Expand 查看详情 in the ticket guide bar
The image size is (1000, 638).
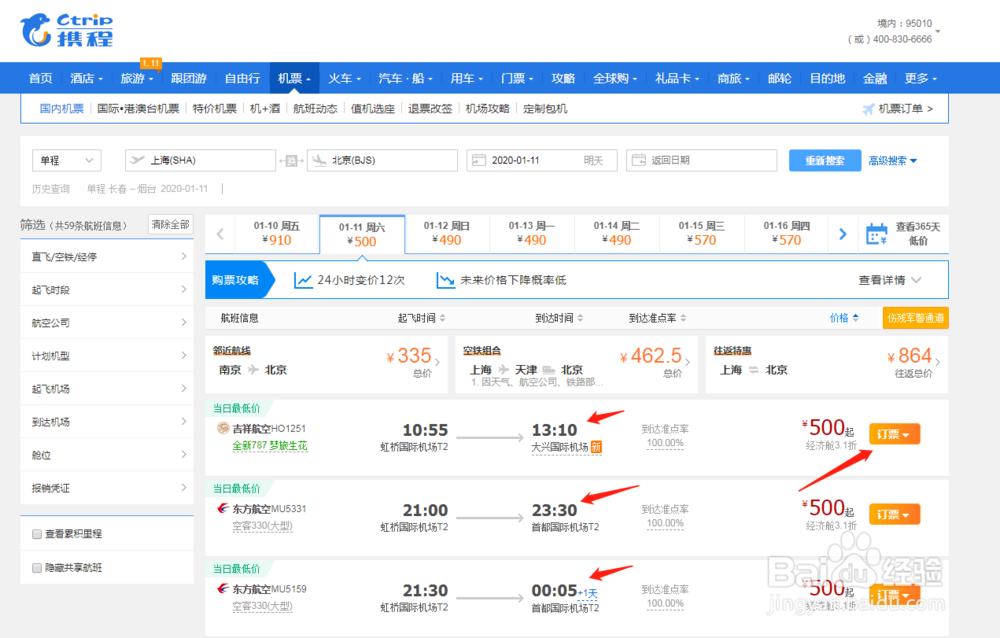pyautogui.click(x=890, y=280)
